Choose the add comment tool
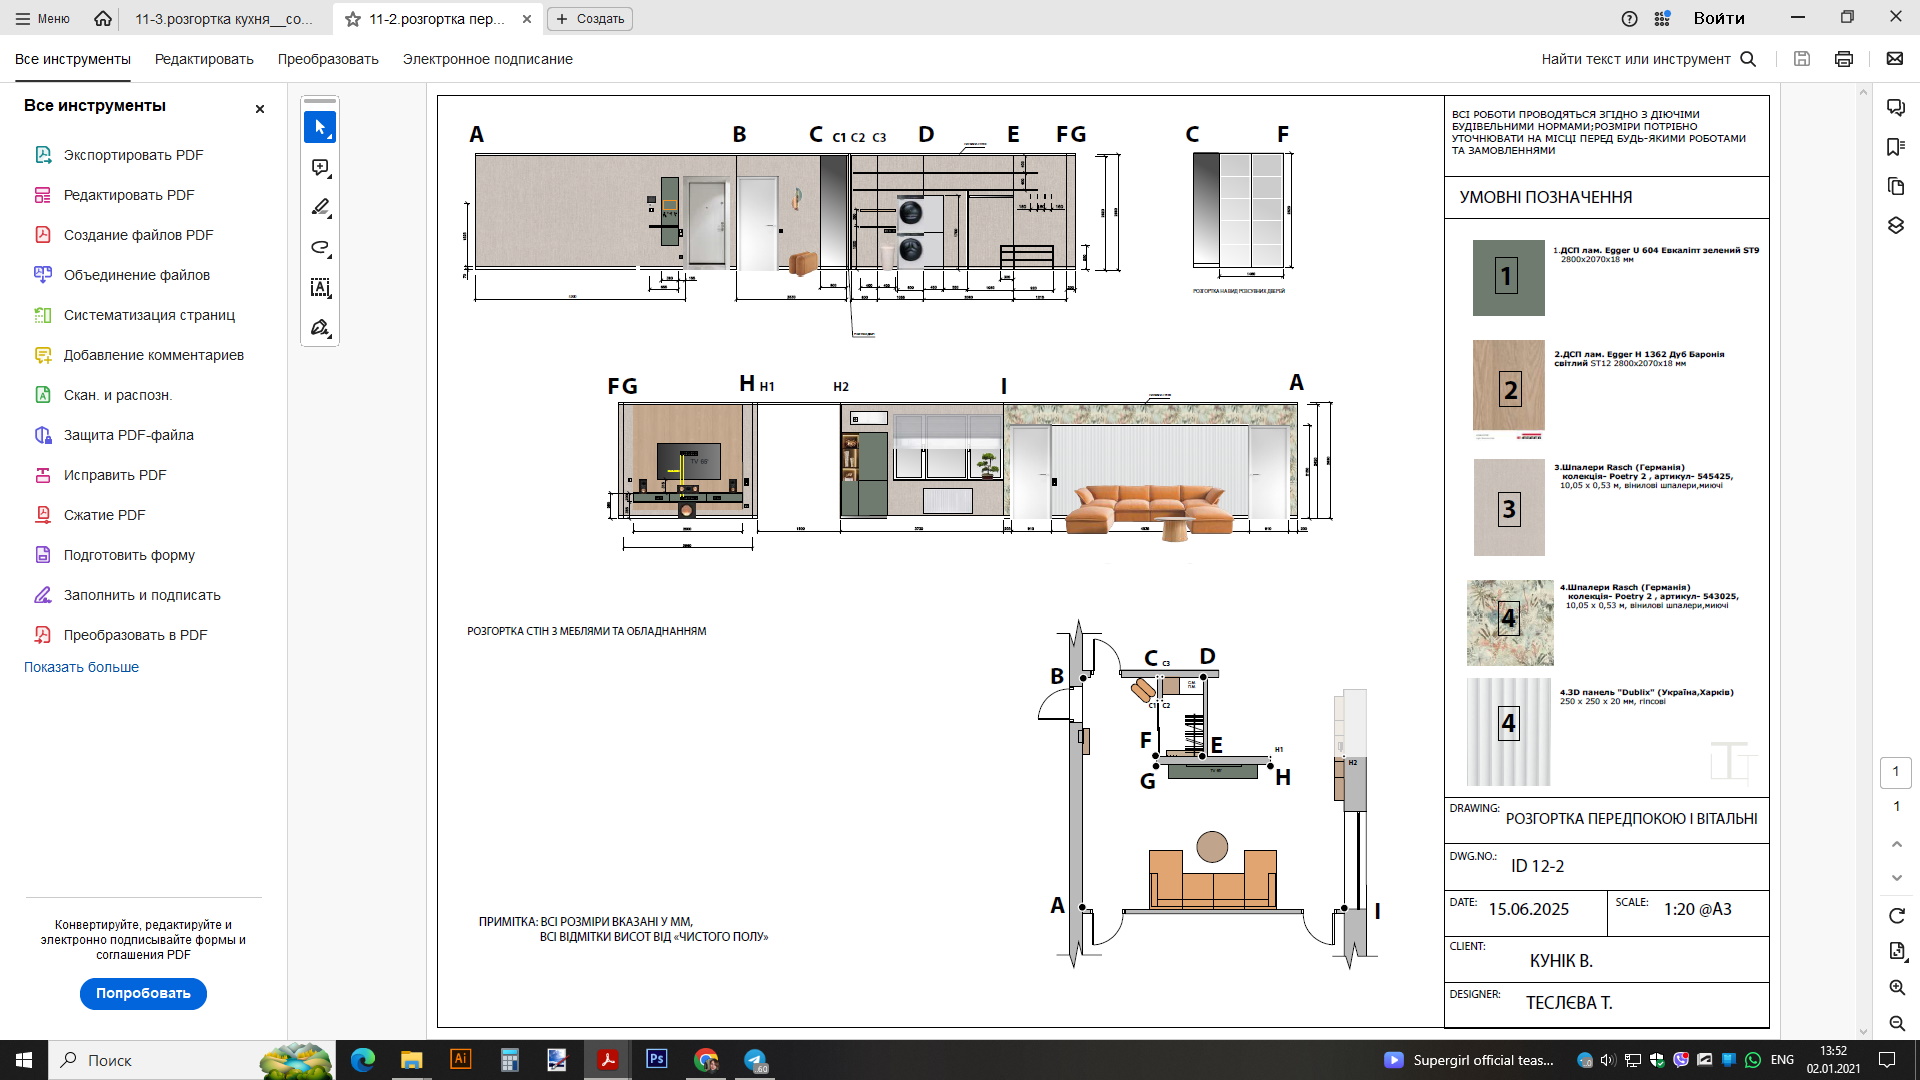Screen dimensions: 1920x1080 tap(320, 168)
